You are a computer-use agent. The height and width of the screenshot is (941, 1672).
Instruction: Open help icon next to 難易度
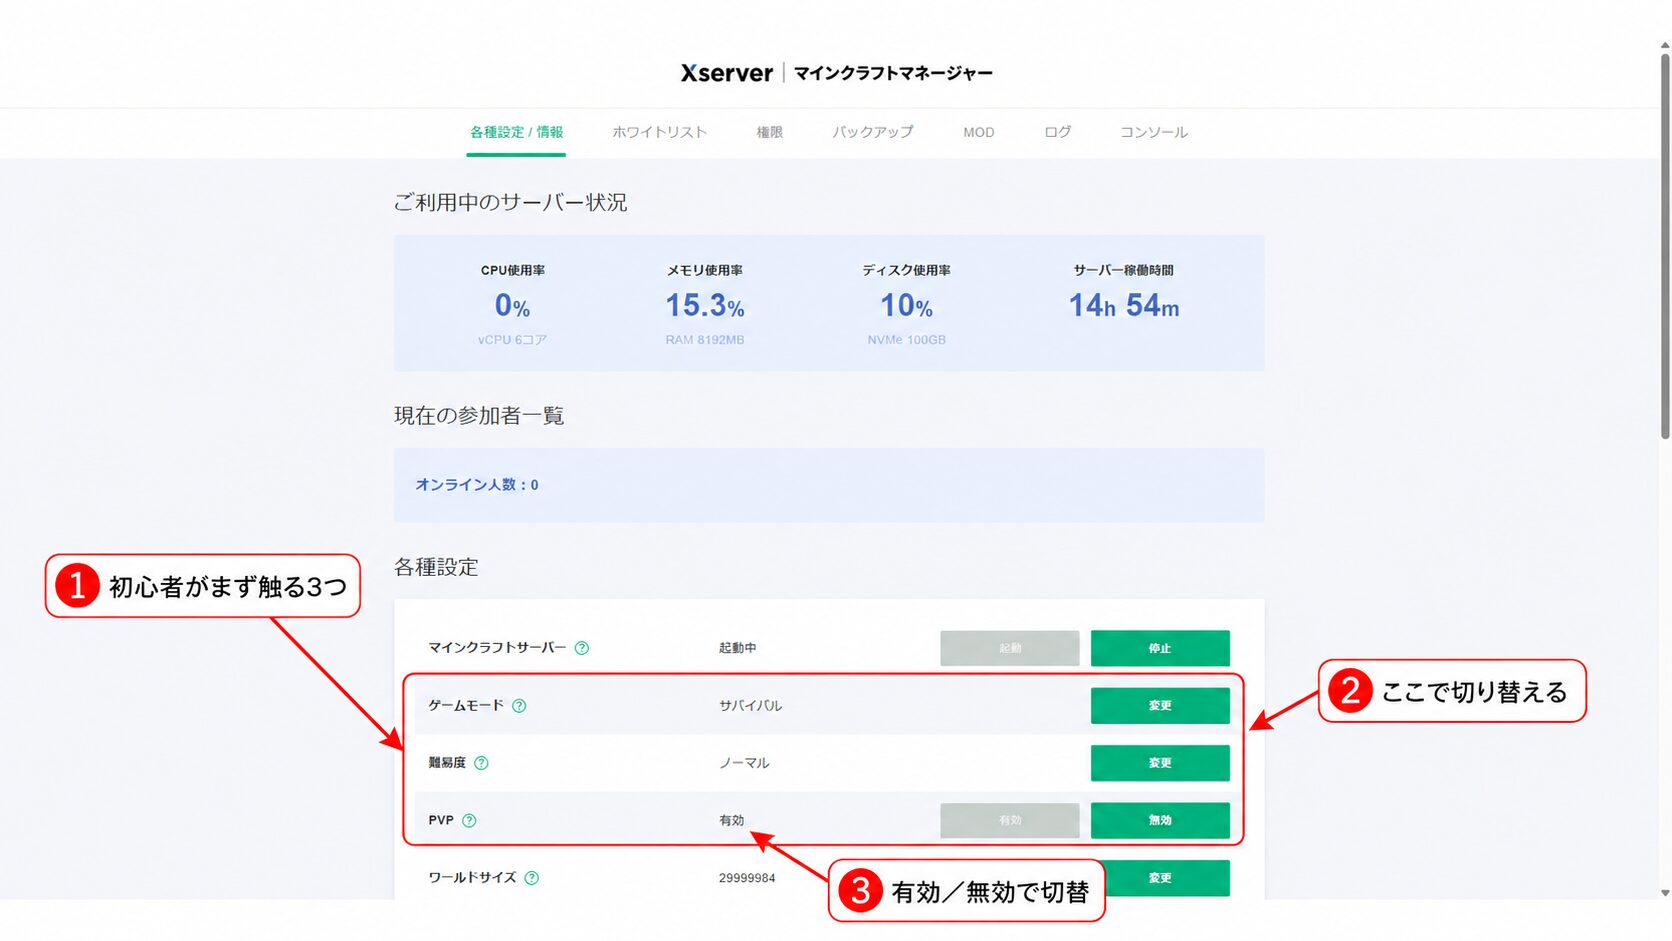(x=481, y=763)
